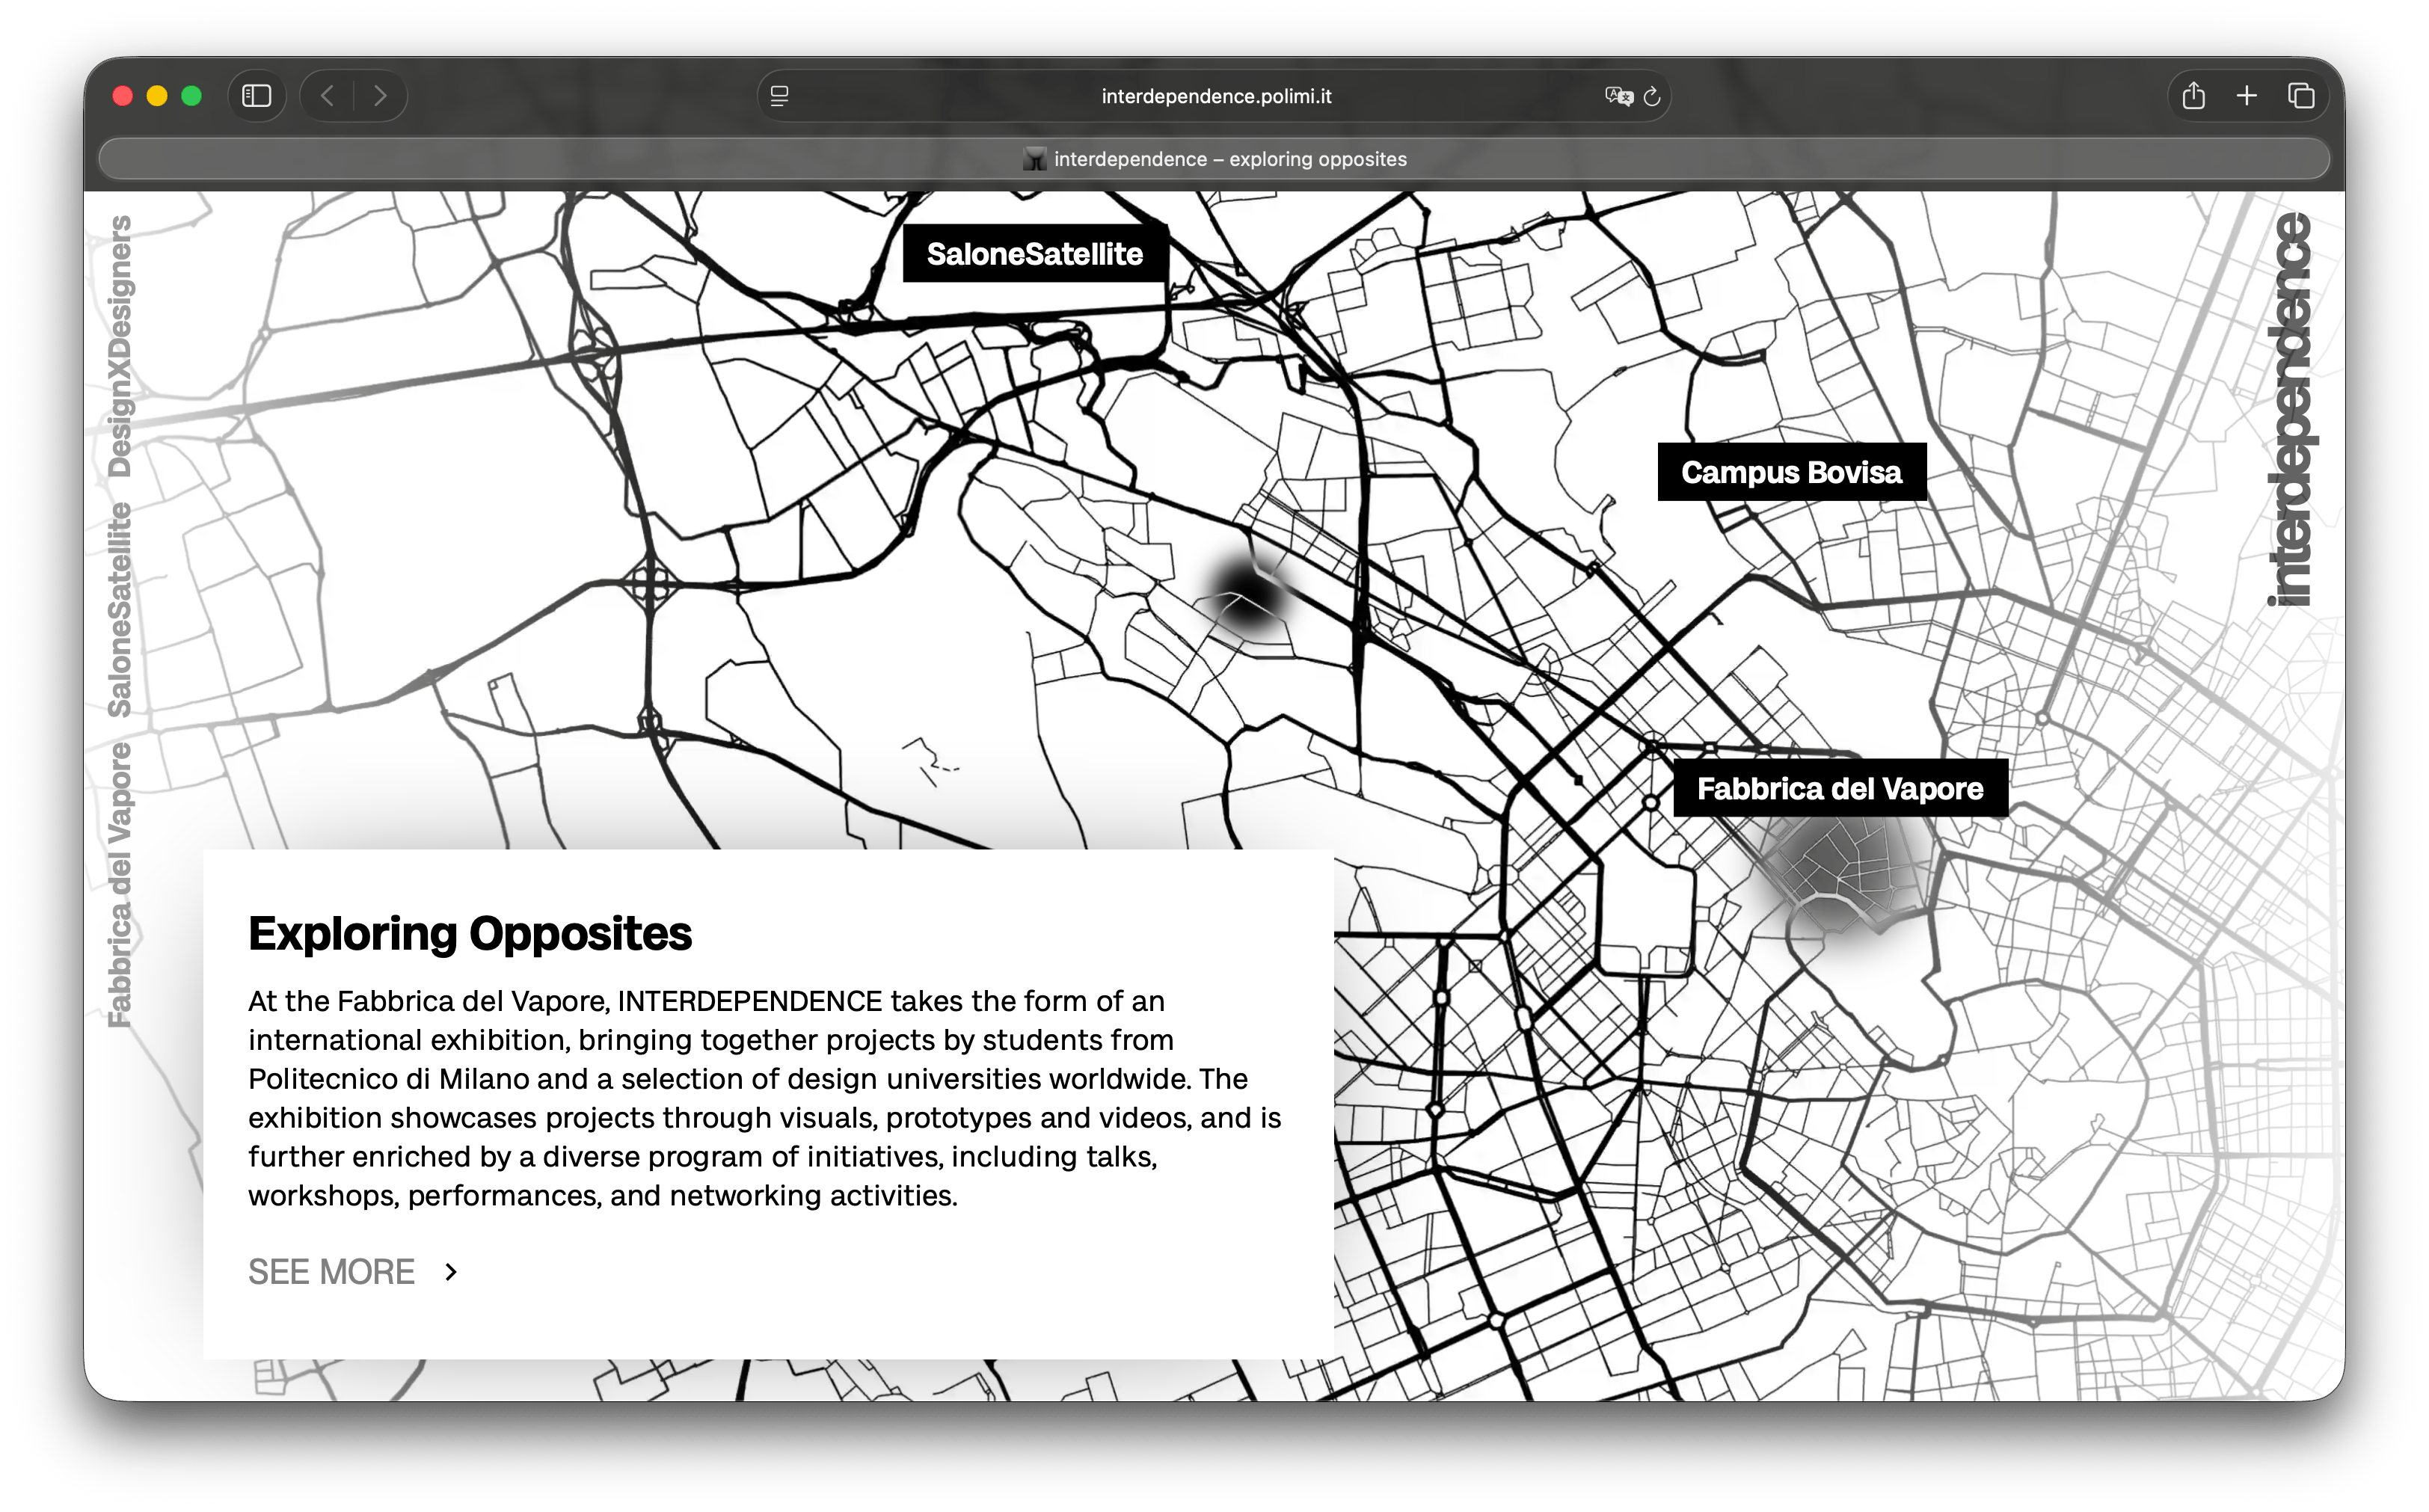
Task: Go back to previous page
Action: tap(327, 96)
